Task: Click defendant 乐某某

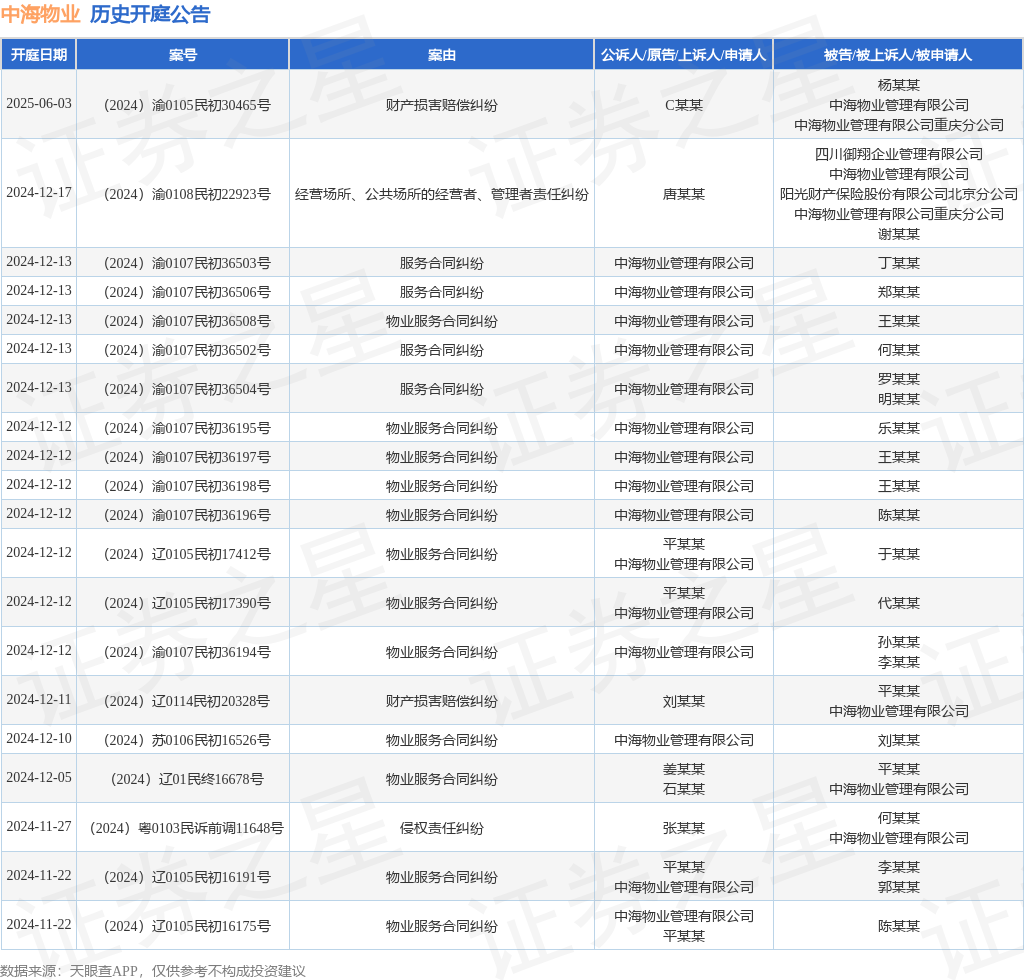Action: pos(899,428)
